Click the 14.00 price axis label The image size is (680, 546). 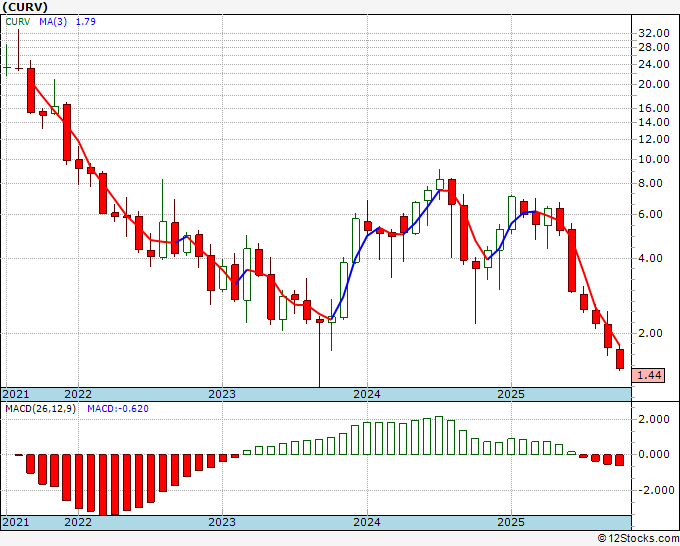[x=654, y=122]
